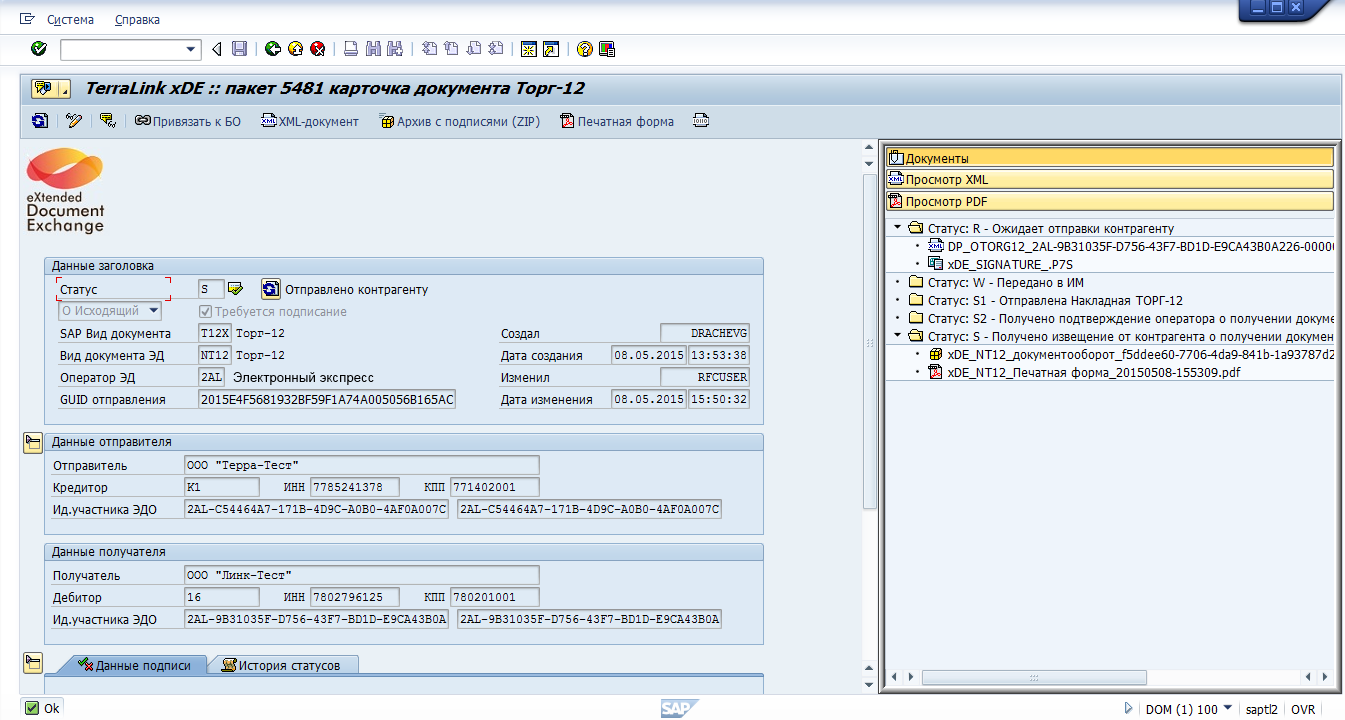Screen dimensions: 1345x720
Task: Click the Отправитель field ООО "Терра-Тест"
Action: [362, 465]
